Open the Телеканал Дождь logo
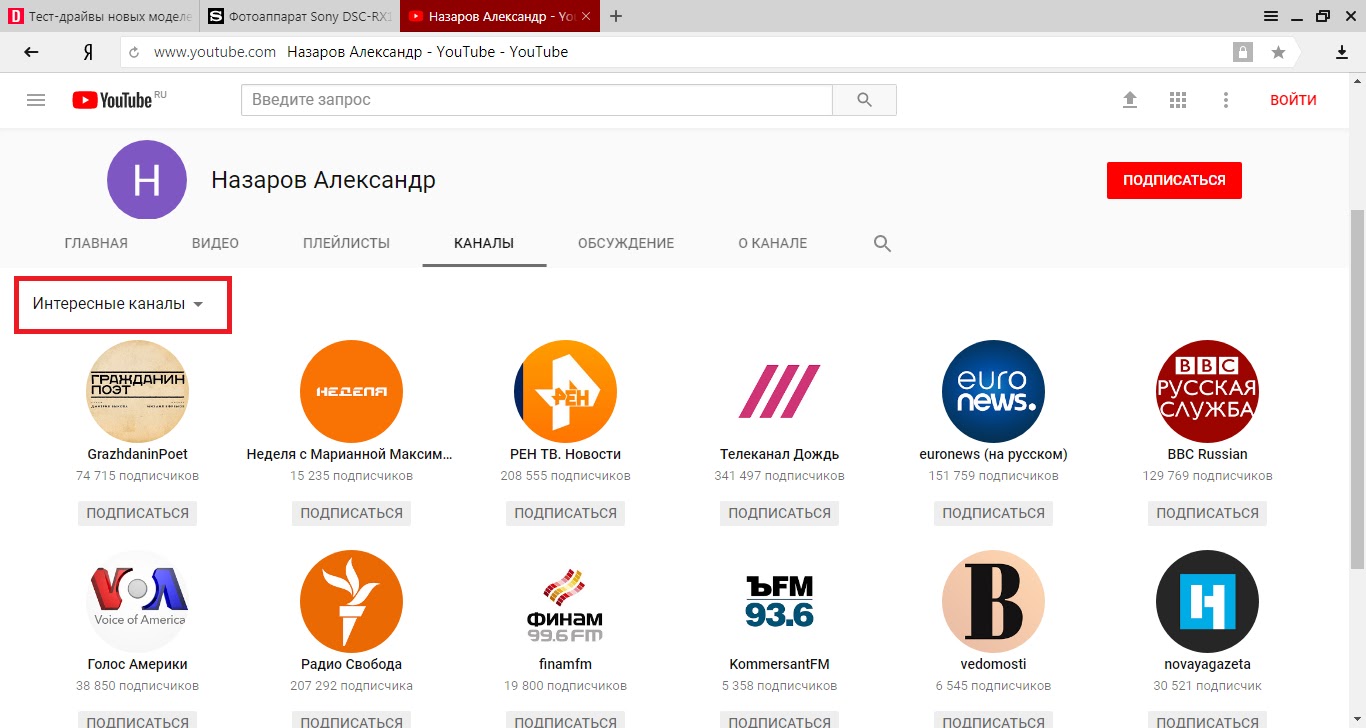Viewport: 1366px width, 728px height. coord(779,391)
